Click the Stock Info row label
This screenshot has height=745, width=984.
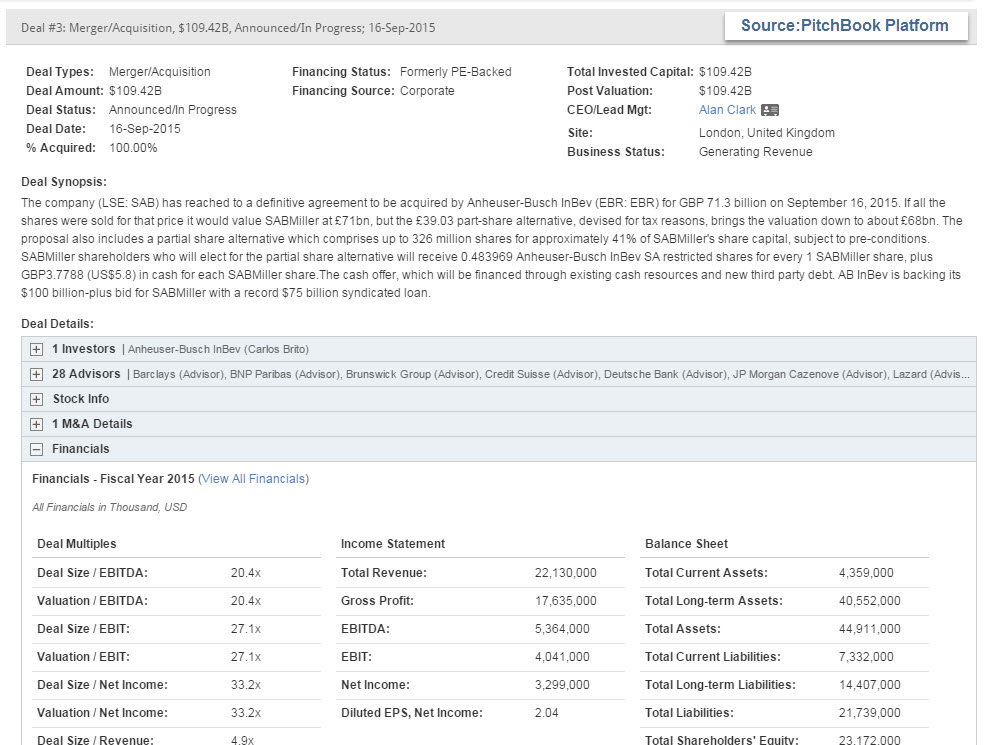pos(80,399)
